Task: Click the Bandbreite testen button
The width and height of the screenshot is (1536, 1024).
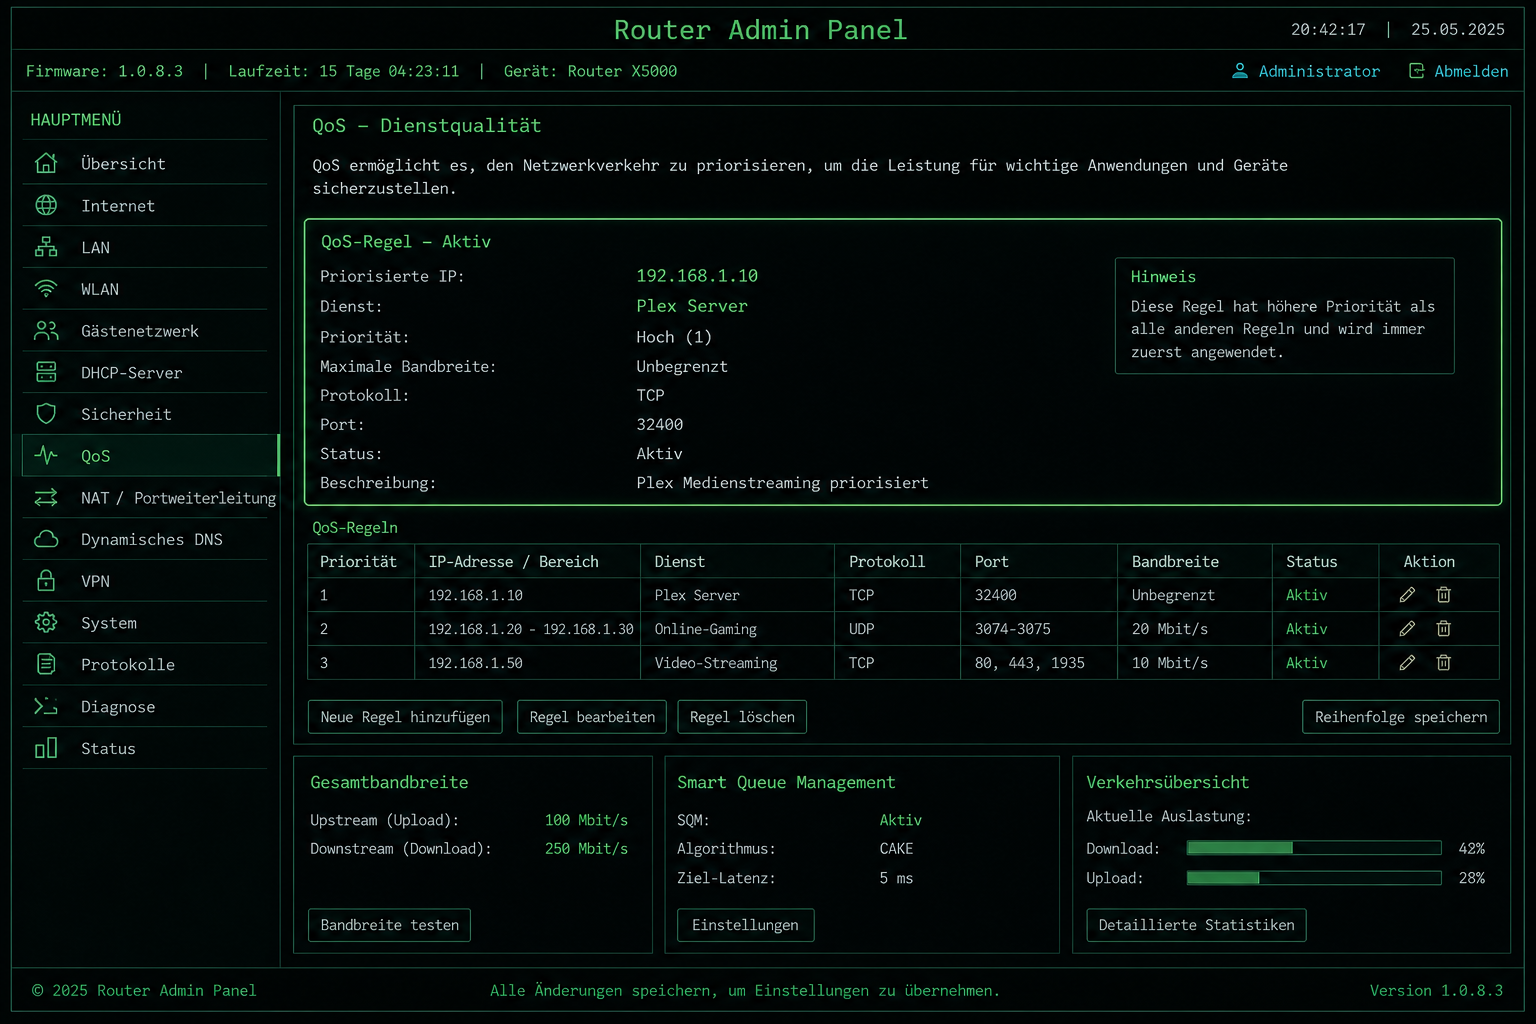Action: pos(389,925)
